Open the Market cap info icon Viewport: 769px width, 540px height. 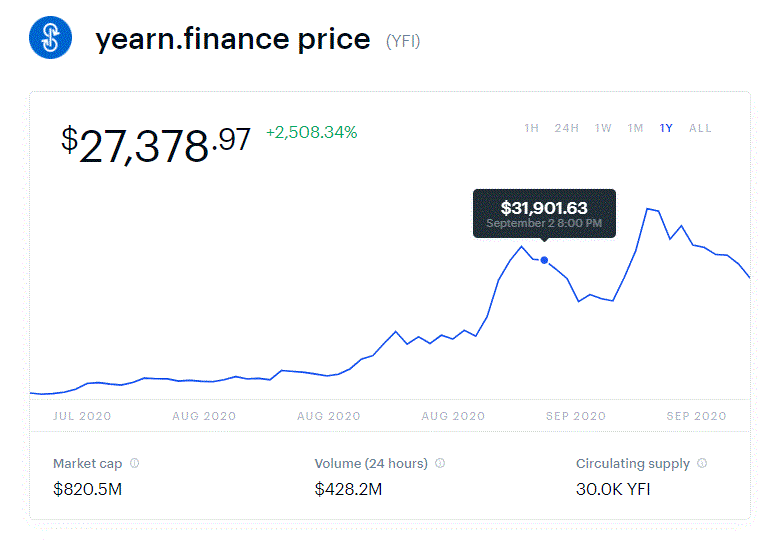click(x=134, y=463)
